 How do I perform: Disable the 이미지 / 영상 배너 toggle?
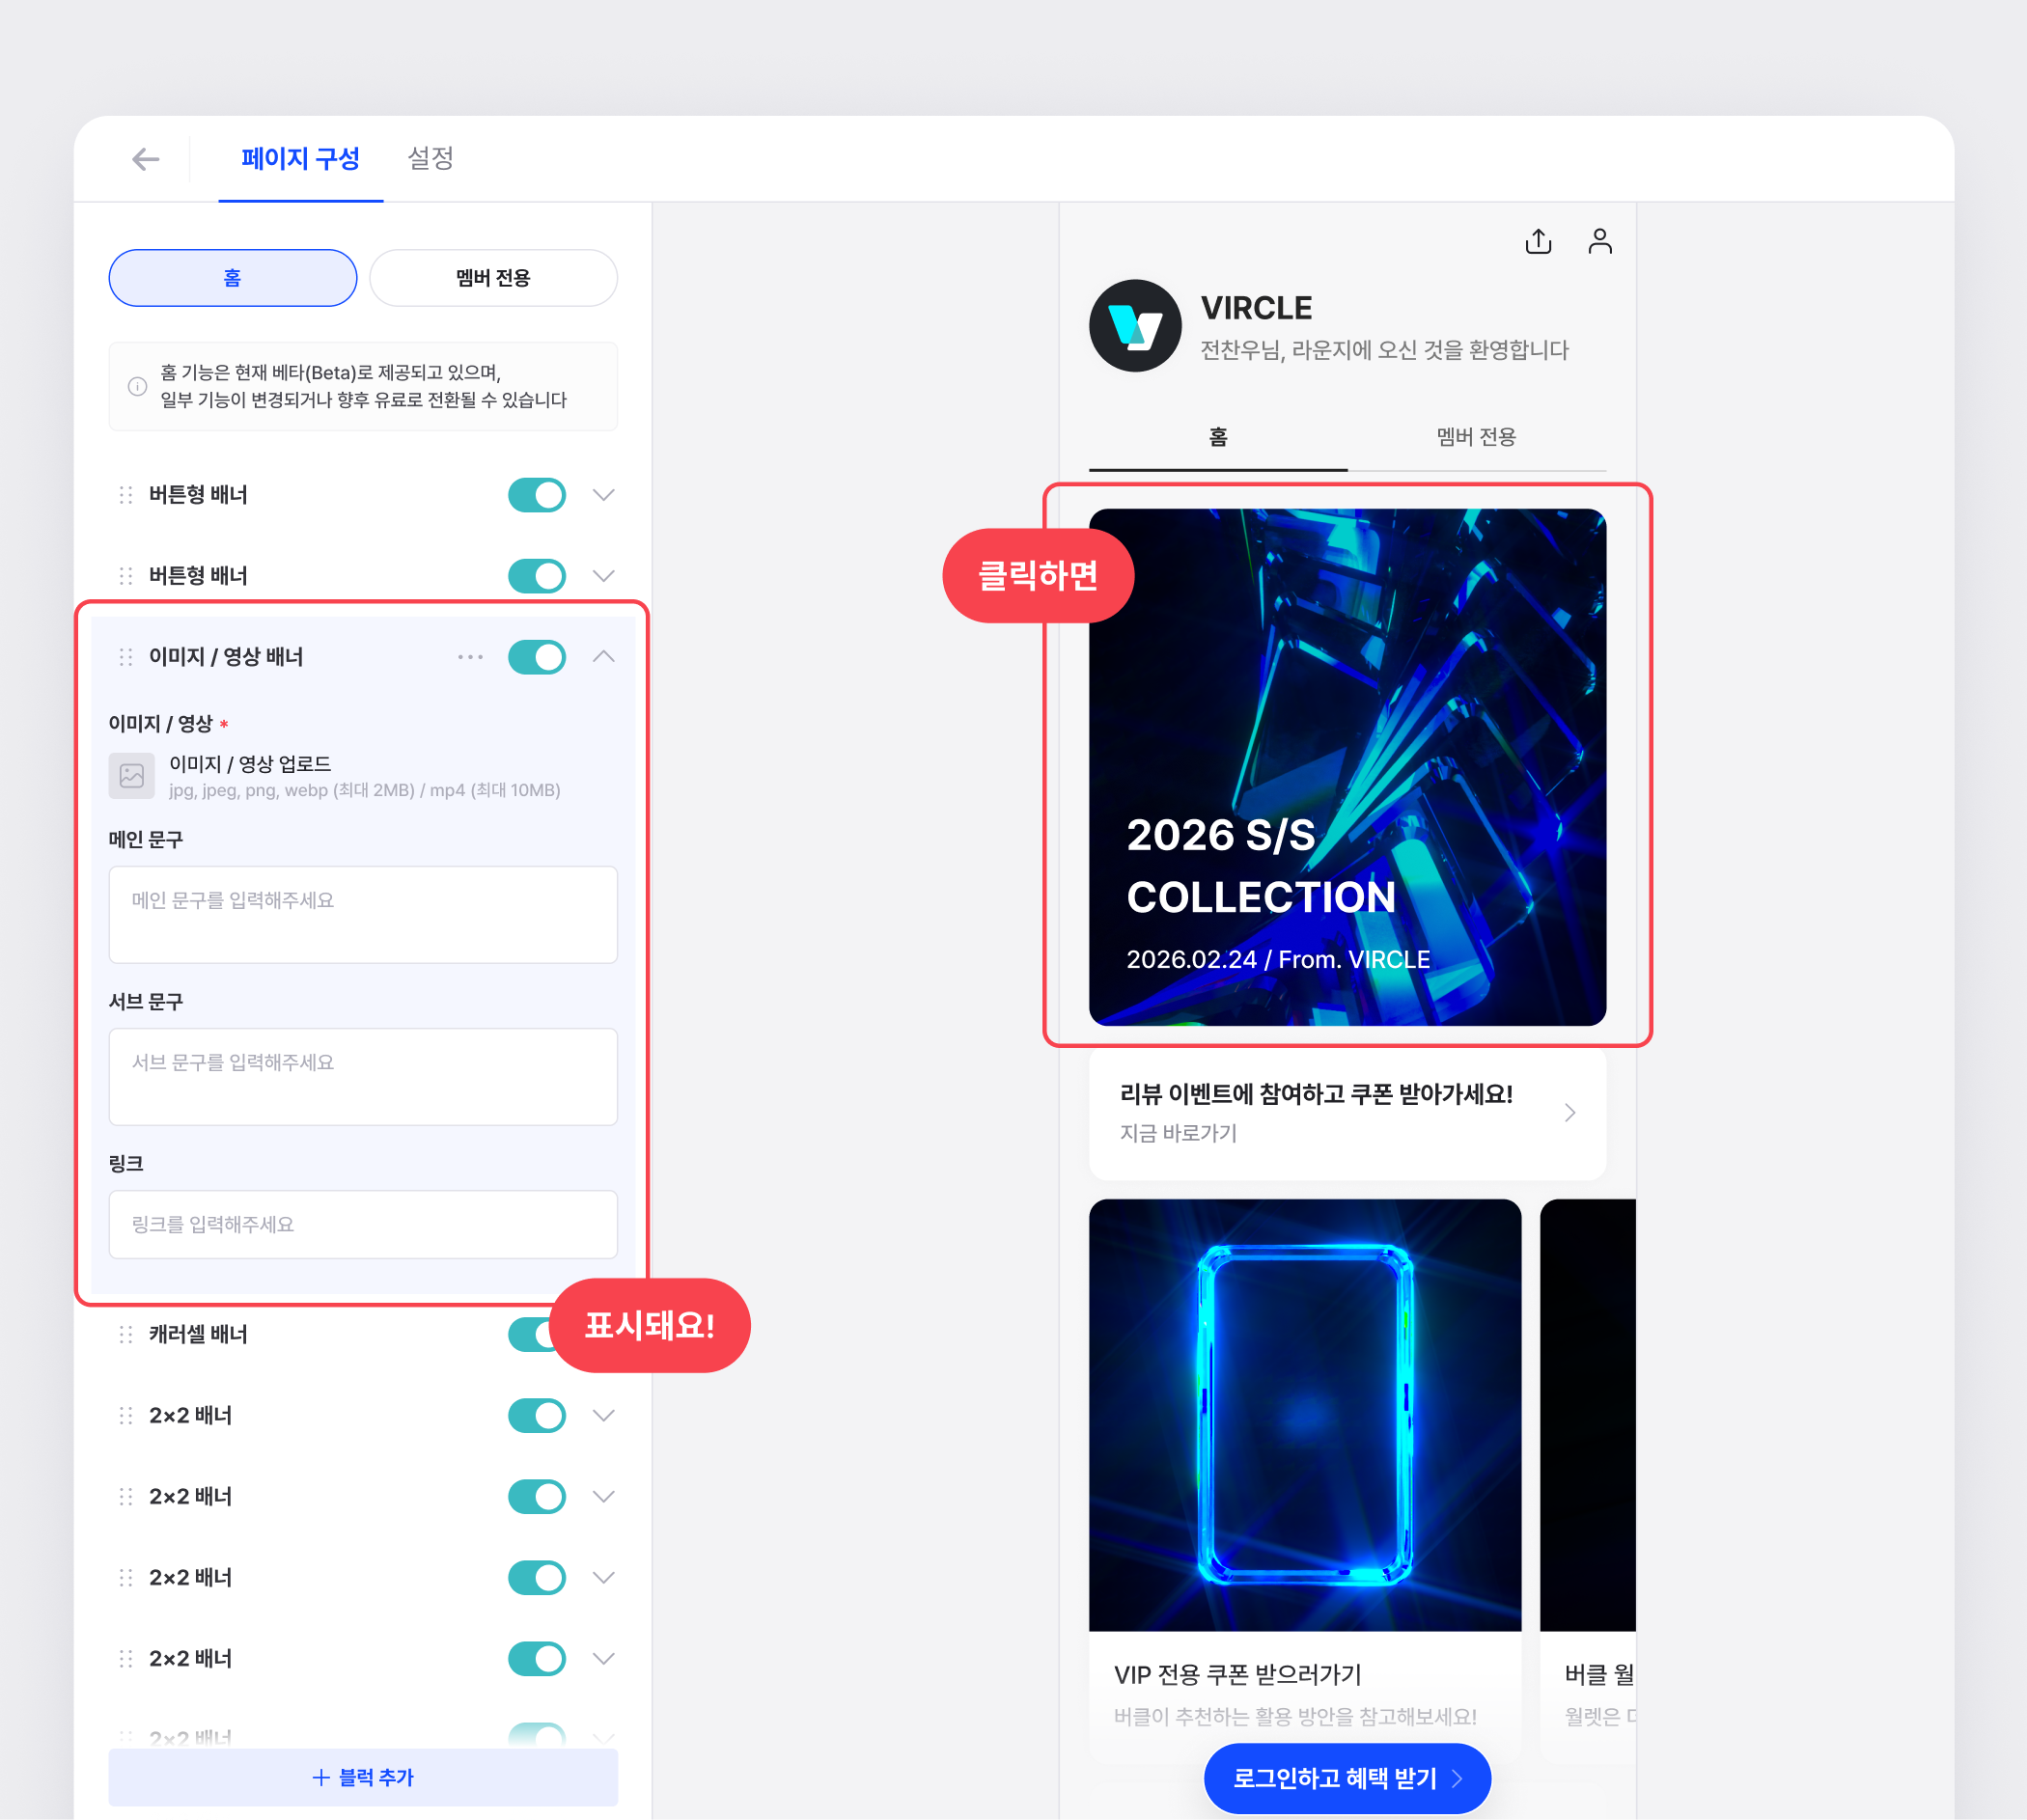[537, 657]
